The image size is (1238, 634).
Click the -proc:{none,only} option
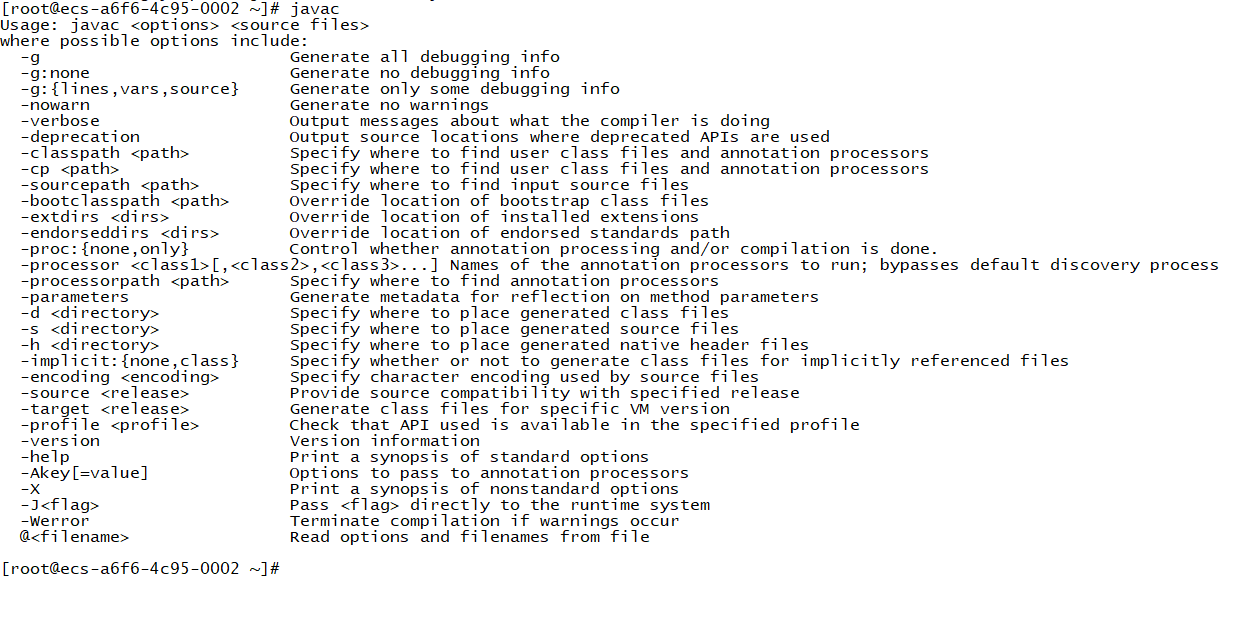point(104,249)
